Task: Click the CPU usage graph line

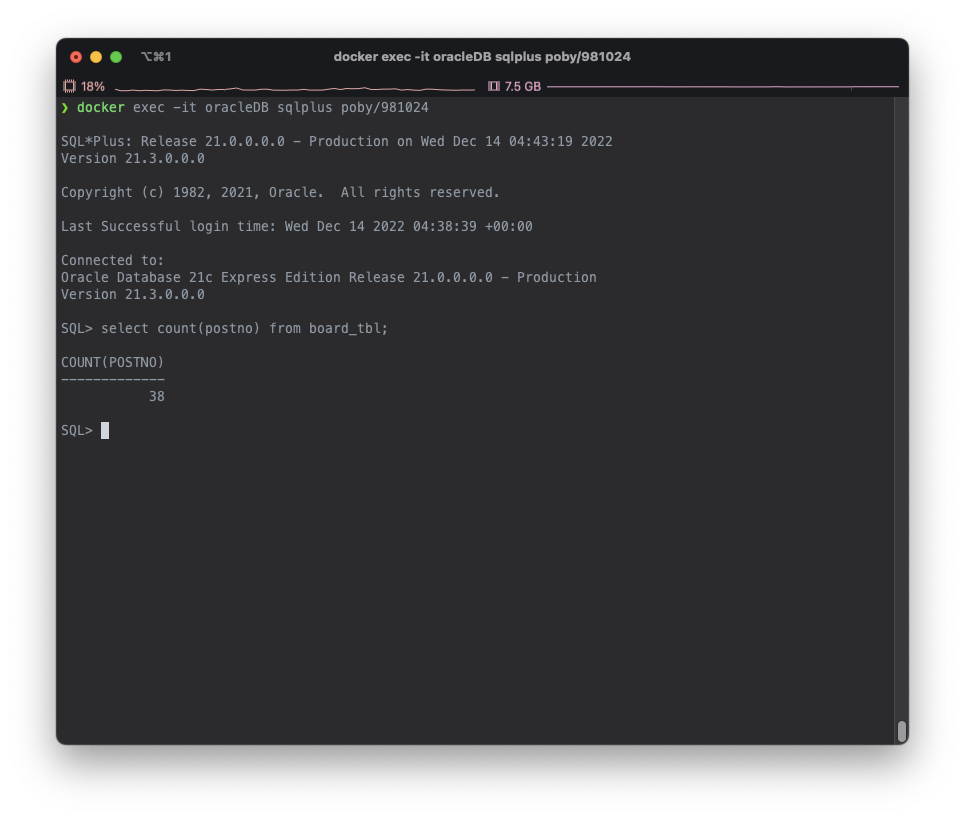Action: [295, 89]
